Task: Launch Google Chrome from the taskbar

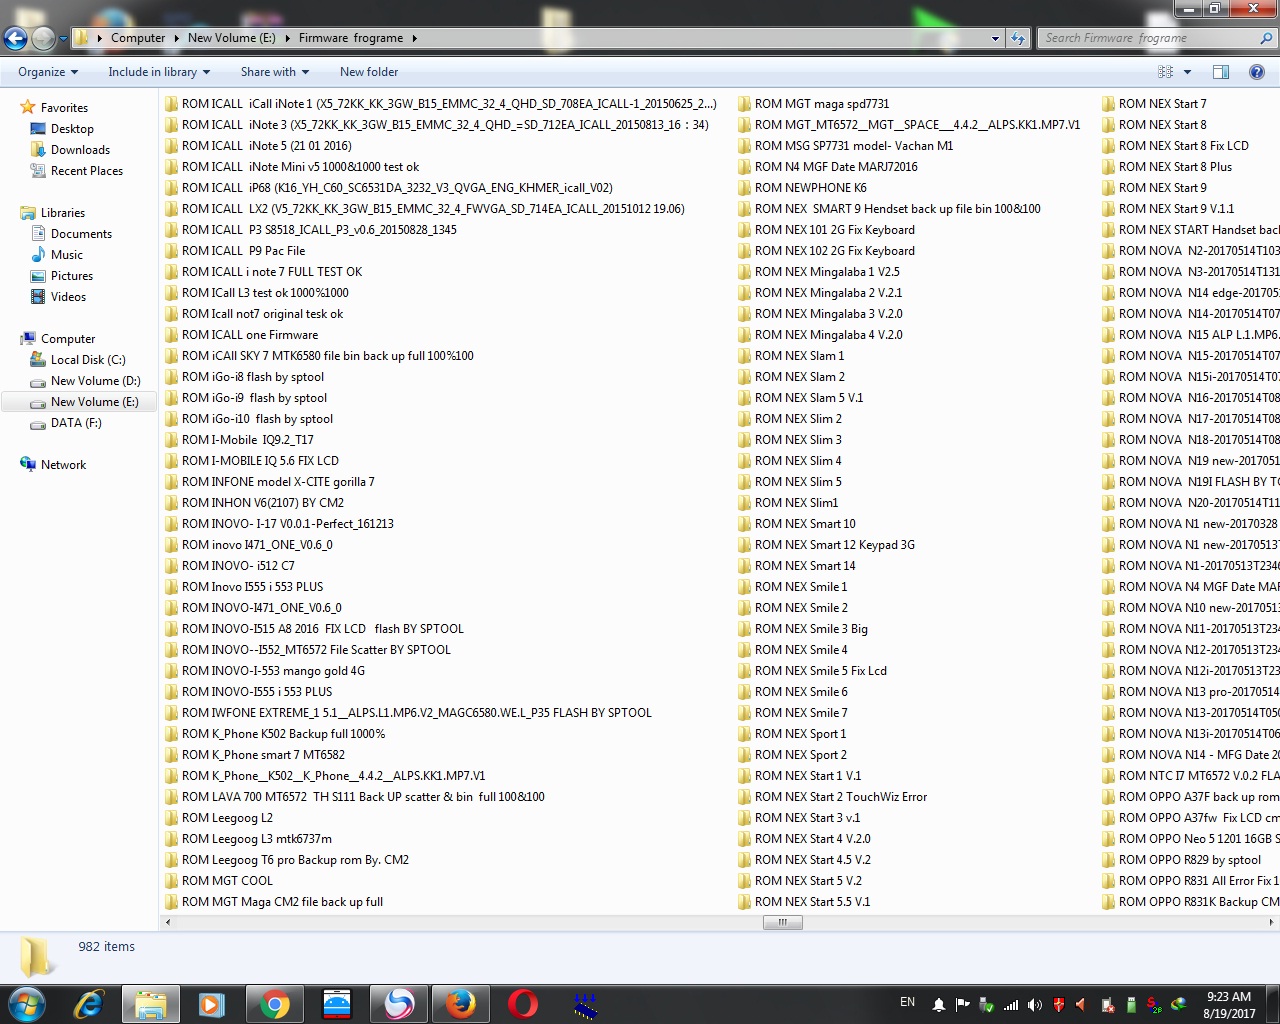Action: [275, 1004]
